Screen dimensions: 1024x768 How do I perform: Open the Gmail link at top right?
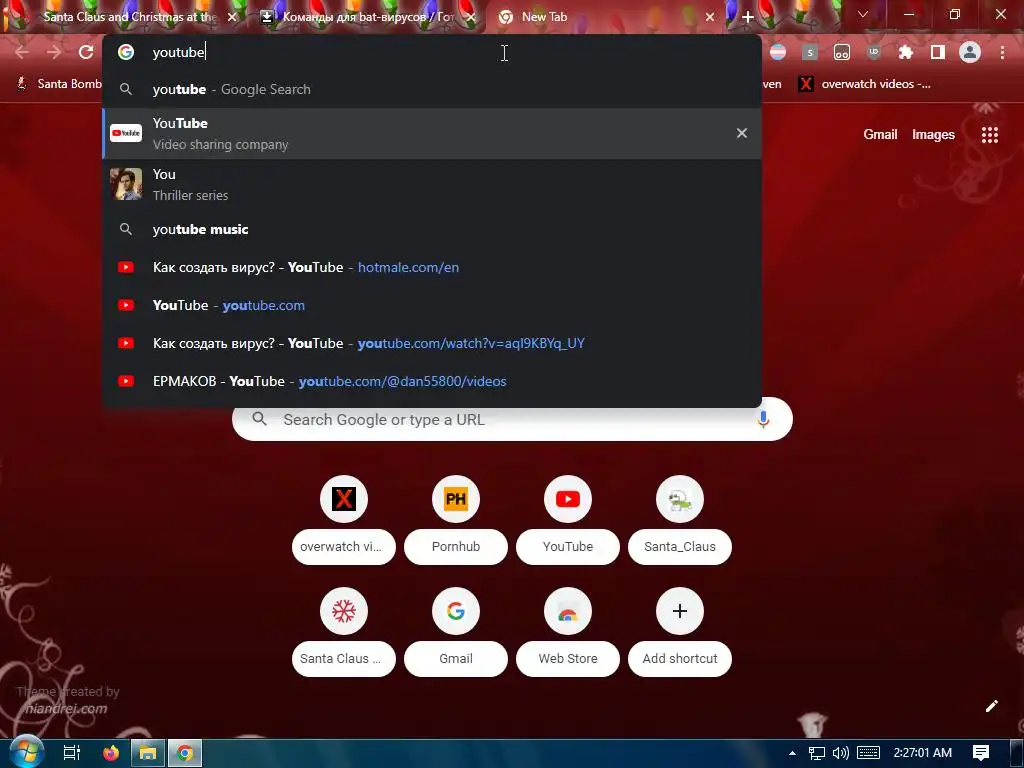(880, 135)
